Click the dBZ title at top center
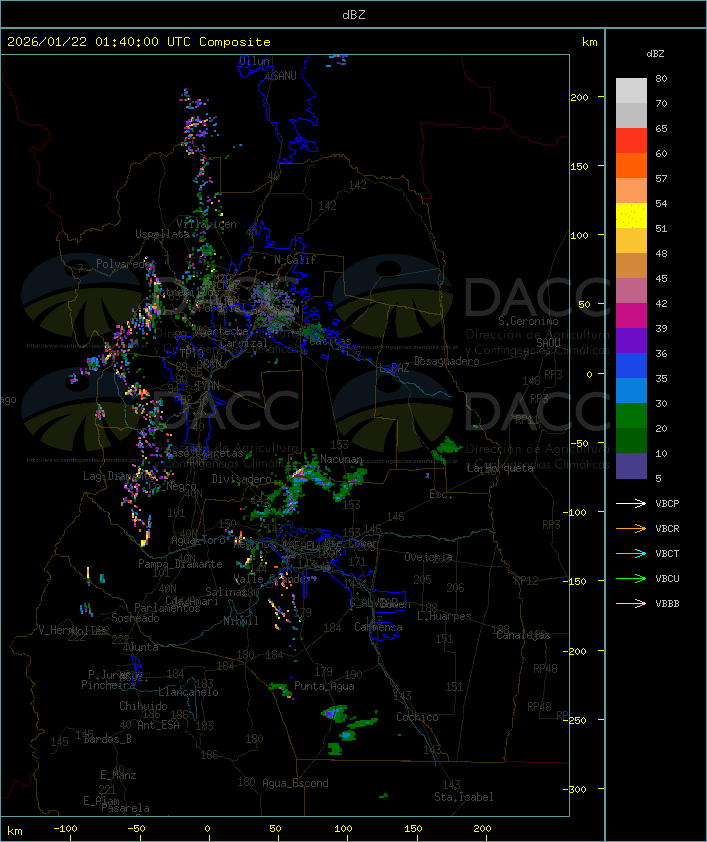 click(x=353, y=14)
